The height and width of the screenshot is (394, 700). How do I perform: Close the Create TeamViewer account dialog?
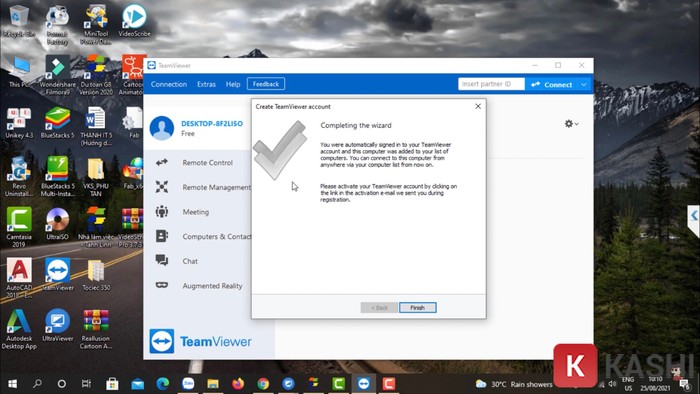click(x=478, y=106)
